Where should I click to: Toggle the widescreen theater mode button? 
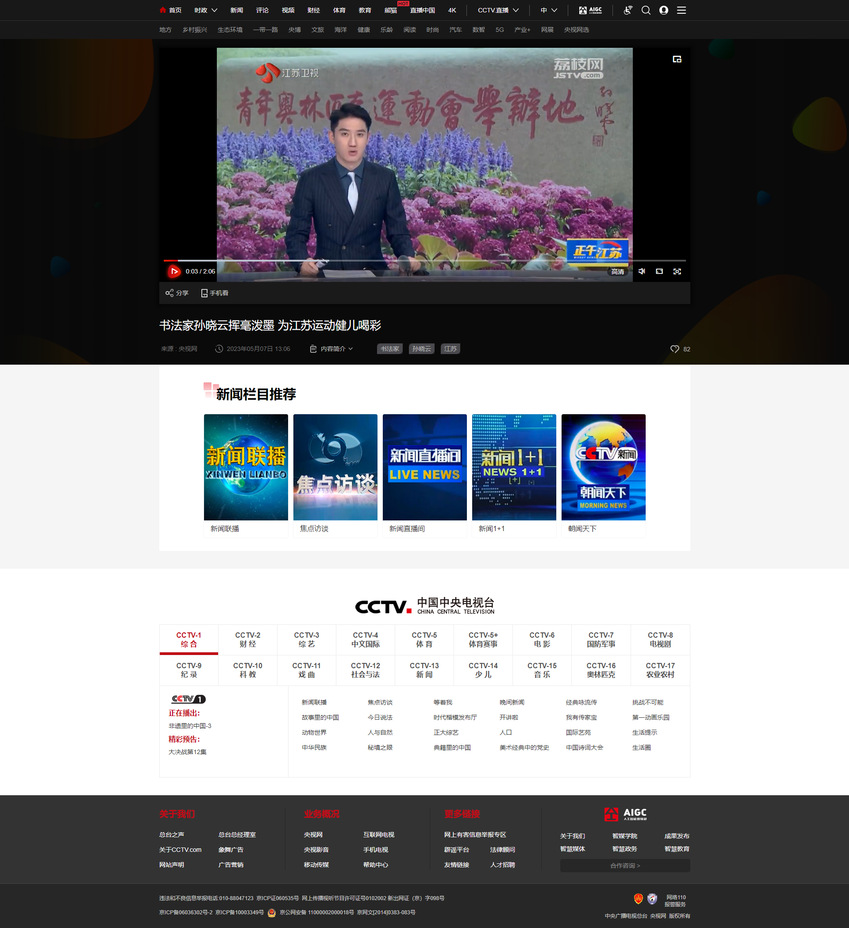(659, 271)
